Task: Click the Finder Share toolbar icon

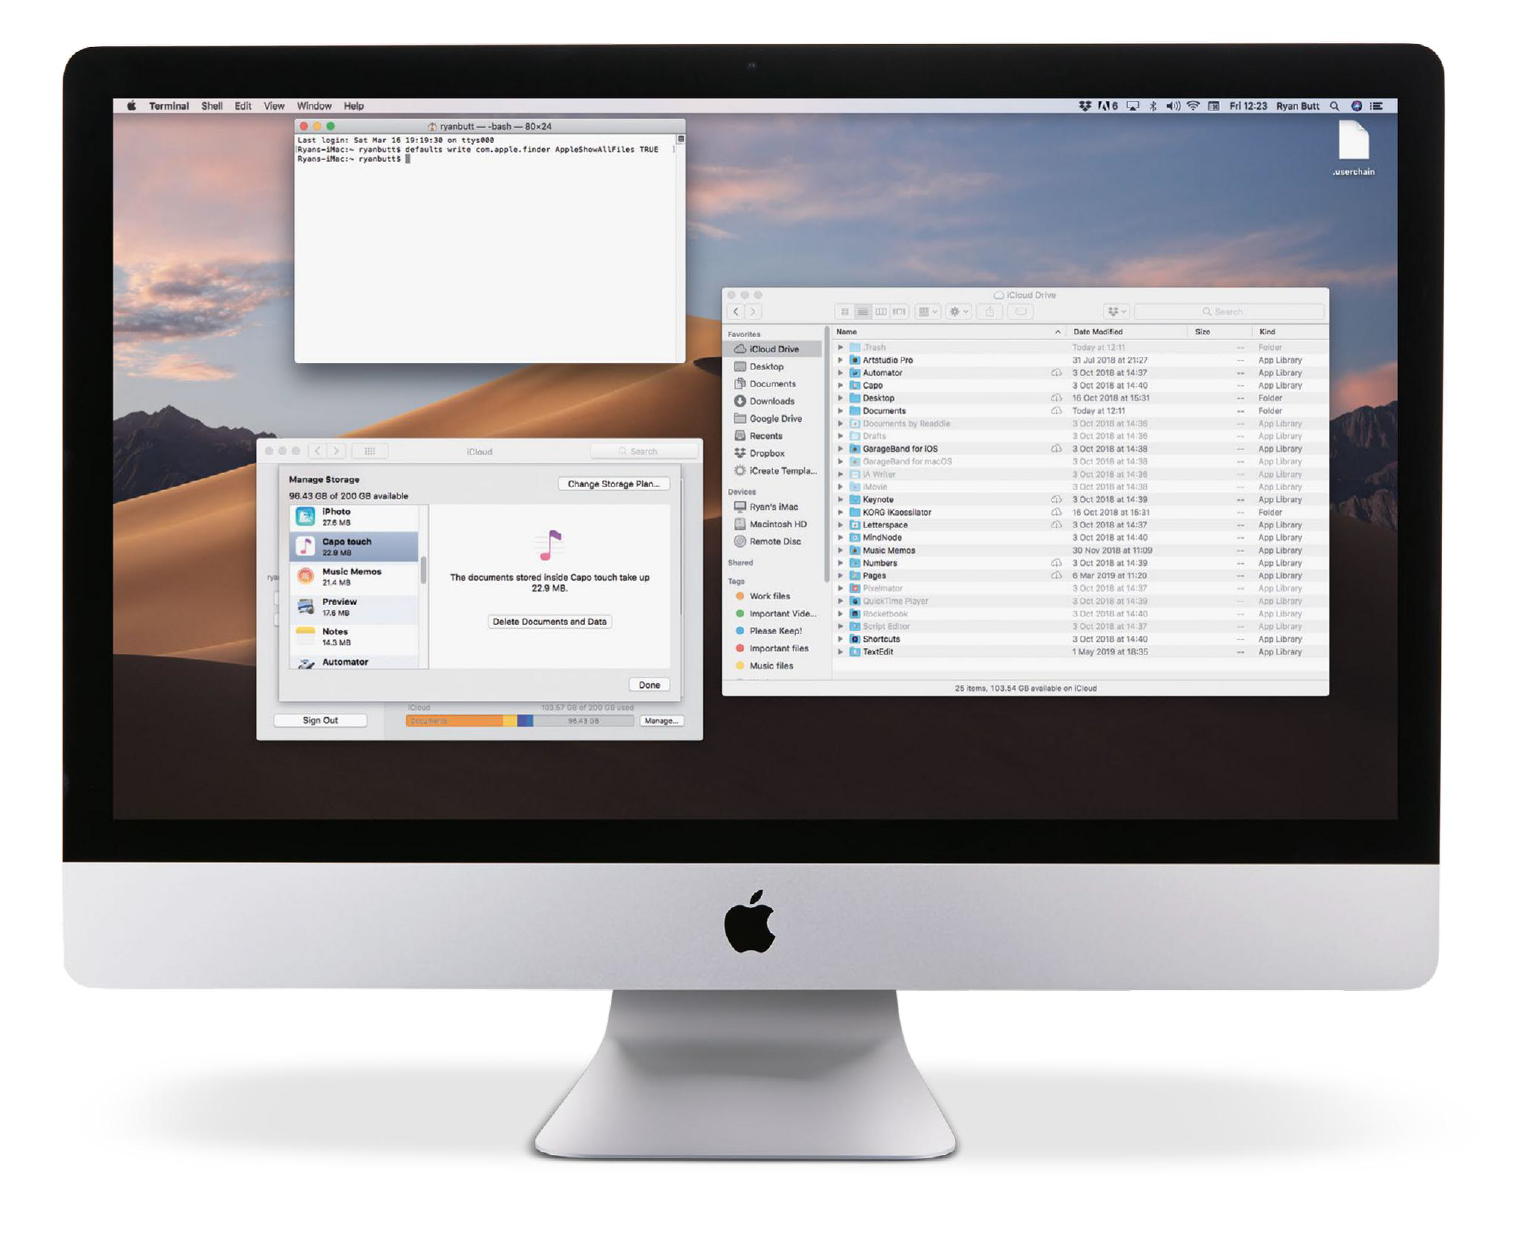Action: point(990,312)
